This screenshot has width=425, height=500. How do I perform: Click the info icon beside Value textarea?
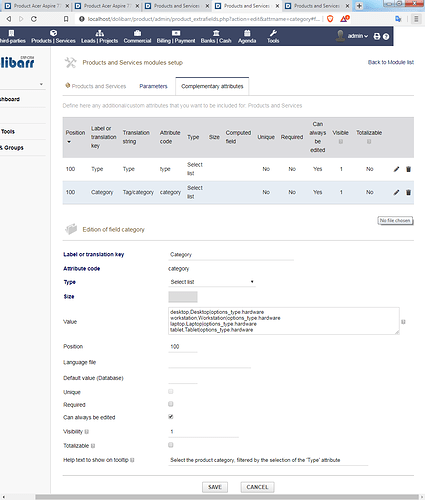click(x=403, y=322)
